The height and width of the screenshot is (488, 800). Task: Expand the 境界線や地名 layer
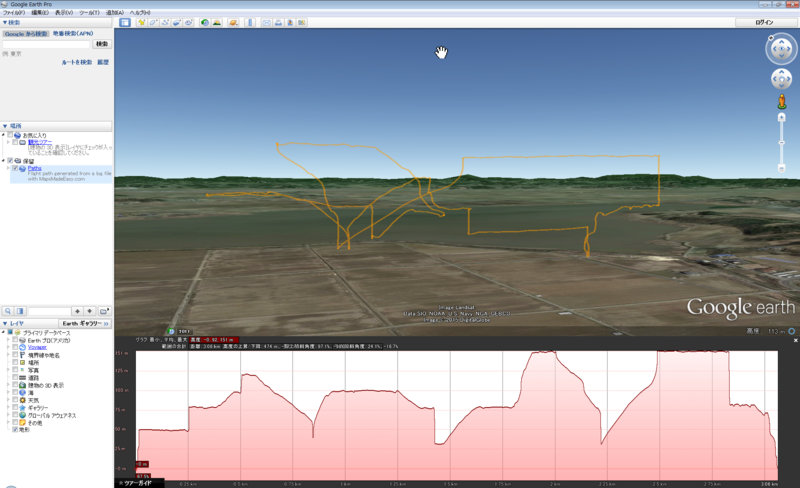coord(8,355)
